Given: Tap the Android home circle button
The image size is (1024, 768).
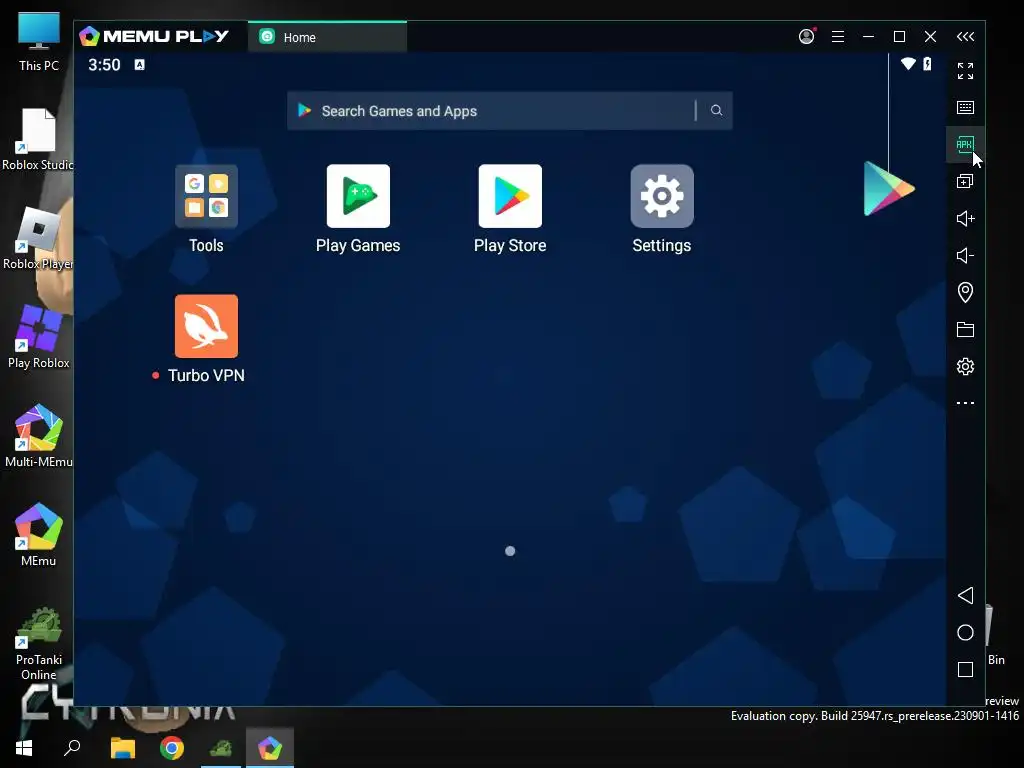Looking at the screenshot, I should pos(965,632).
